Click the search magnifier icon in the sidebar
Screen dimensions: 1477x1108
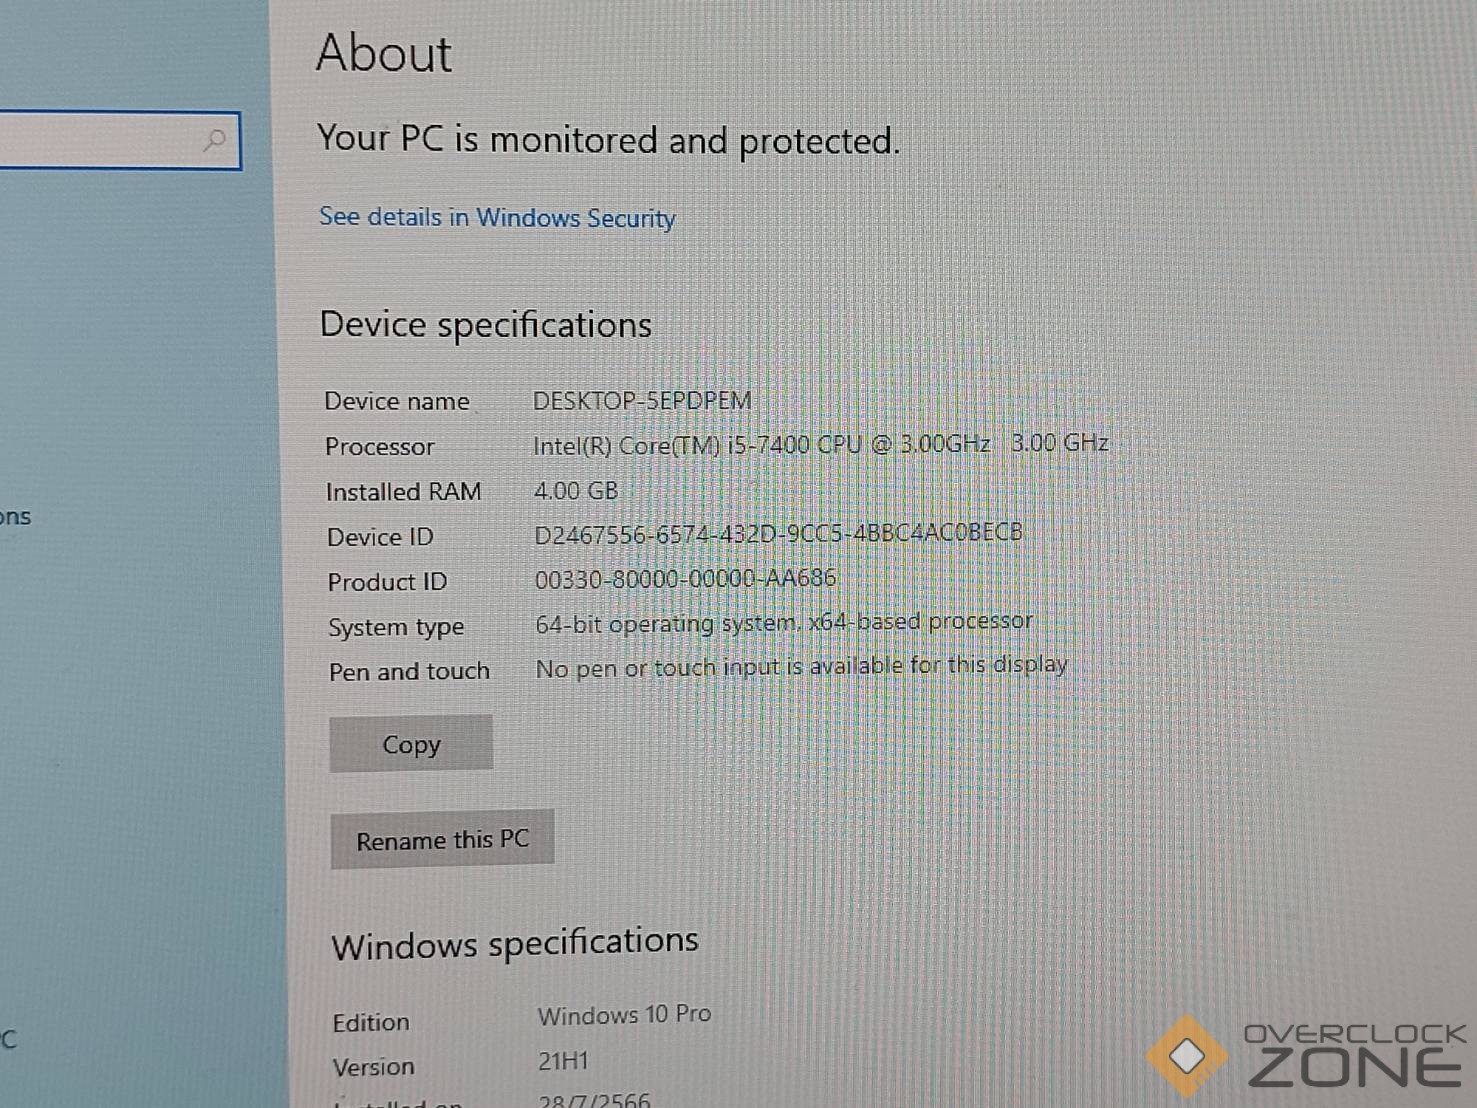pos(214,140)
